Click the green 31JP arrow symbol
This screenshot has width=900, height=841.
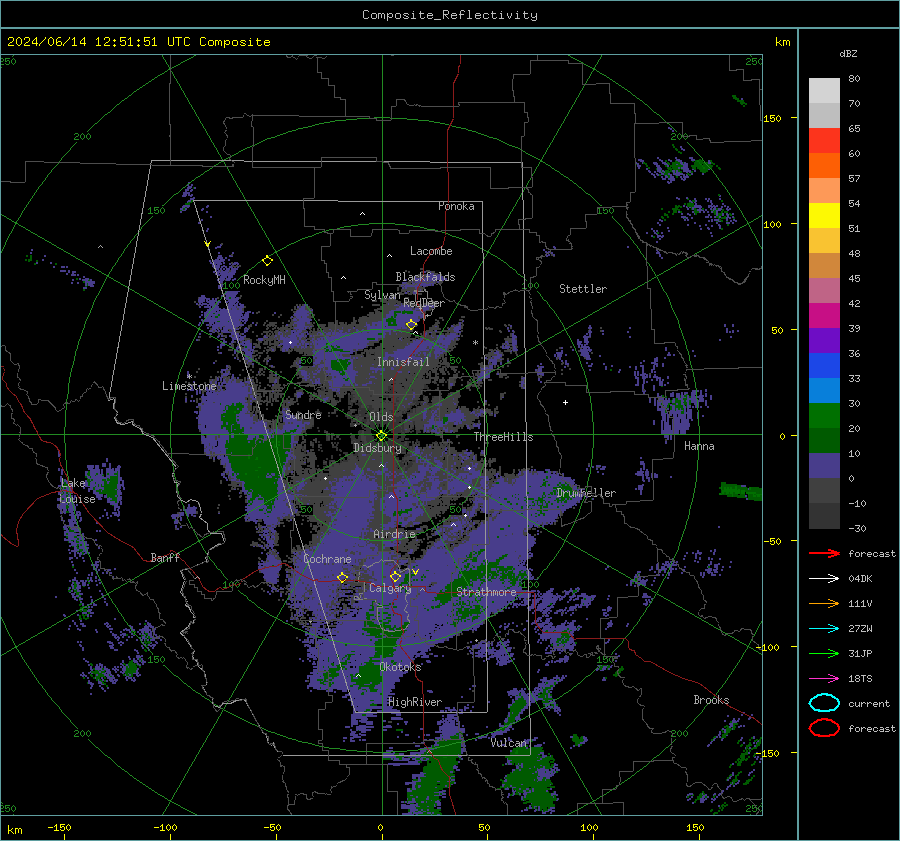(824, 653)
